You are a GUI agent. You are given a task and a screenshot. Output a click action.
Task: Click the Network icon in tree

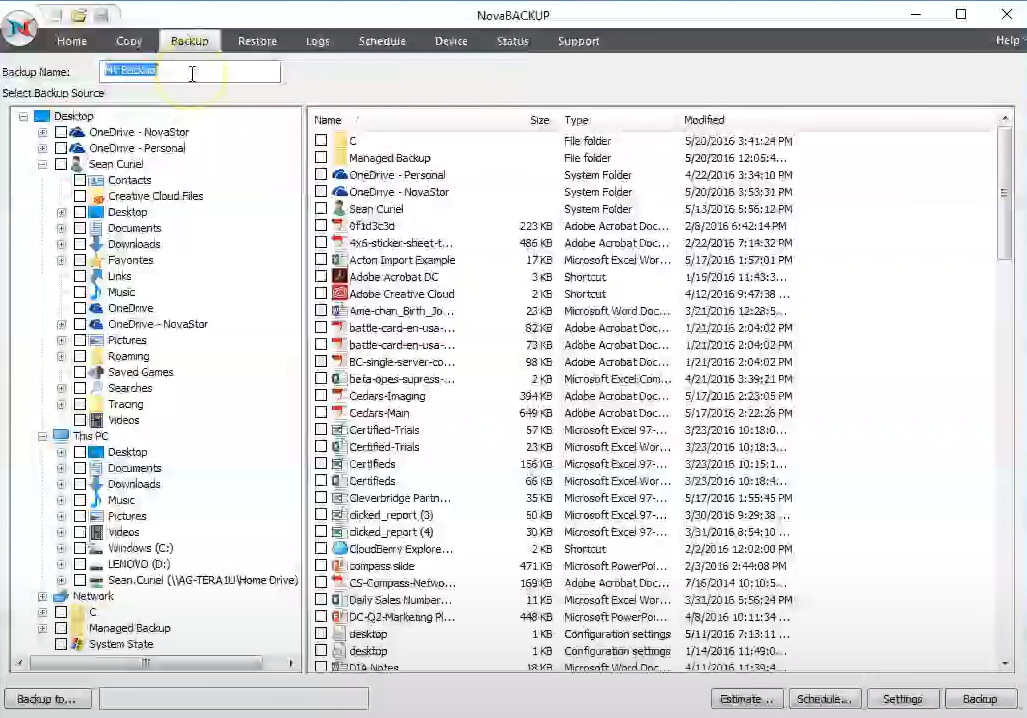click(61, 596)
